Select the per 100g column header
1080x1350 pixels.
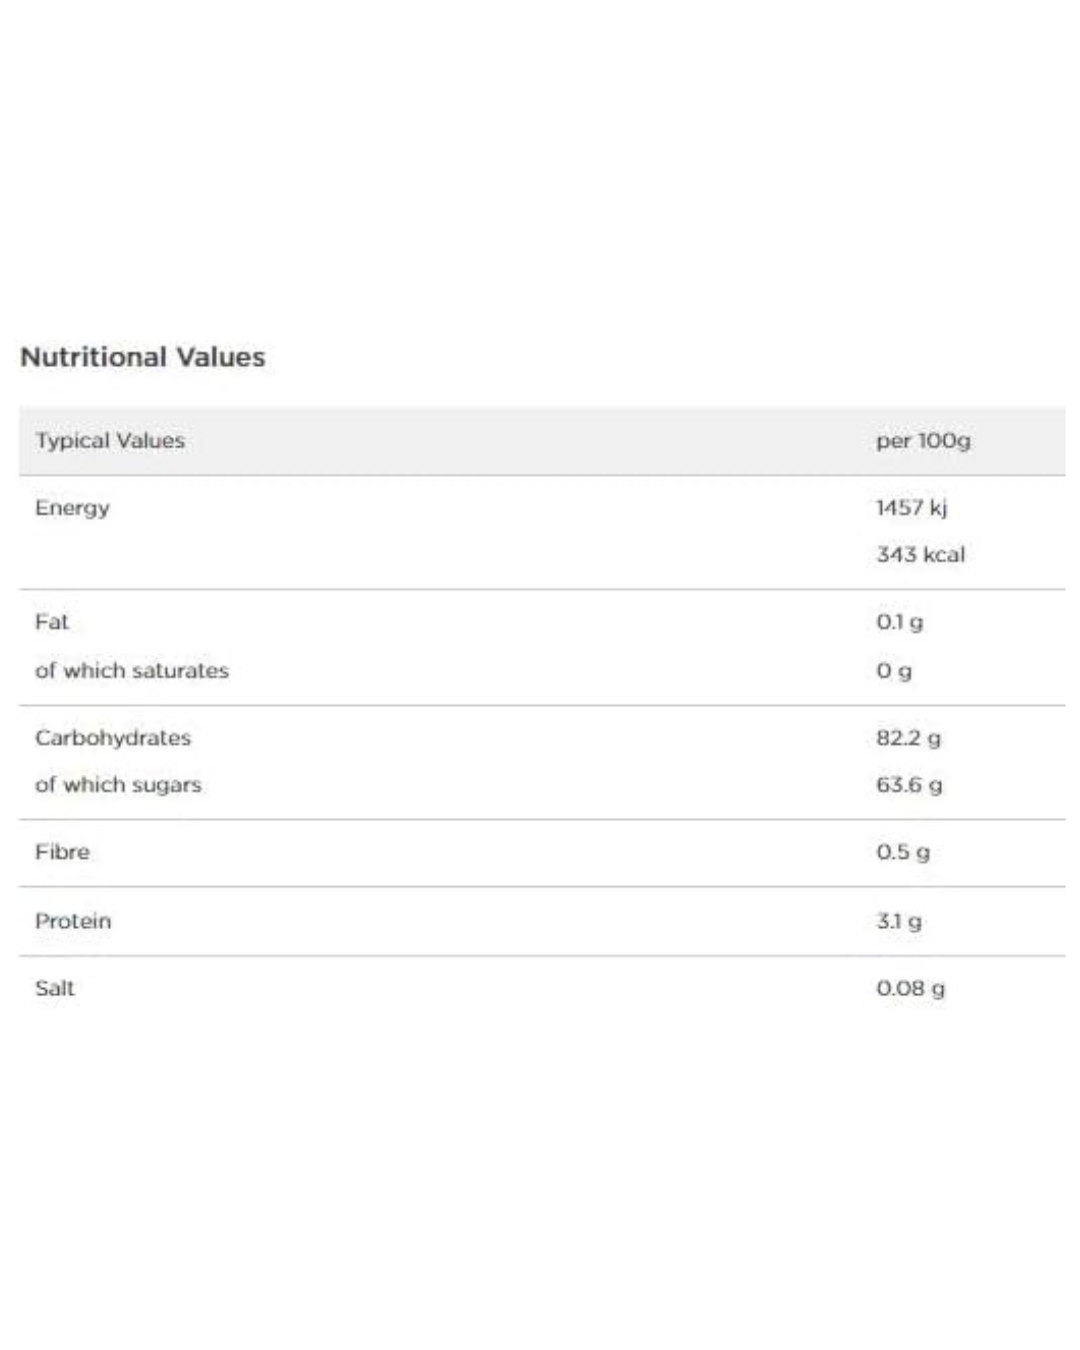(x=923, y=441)
